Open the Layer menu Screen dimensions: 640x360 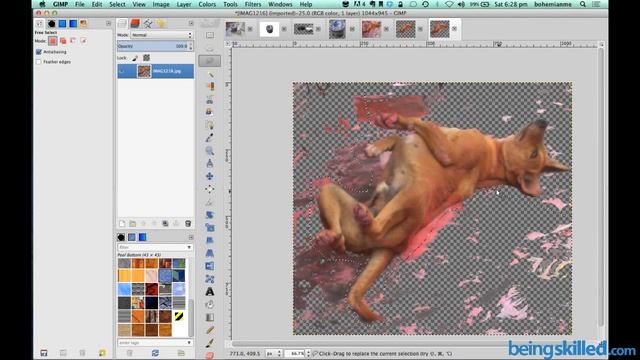tap(184, 4)
